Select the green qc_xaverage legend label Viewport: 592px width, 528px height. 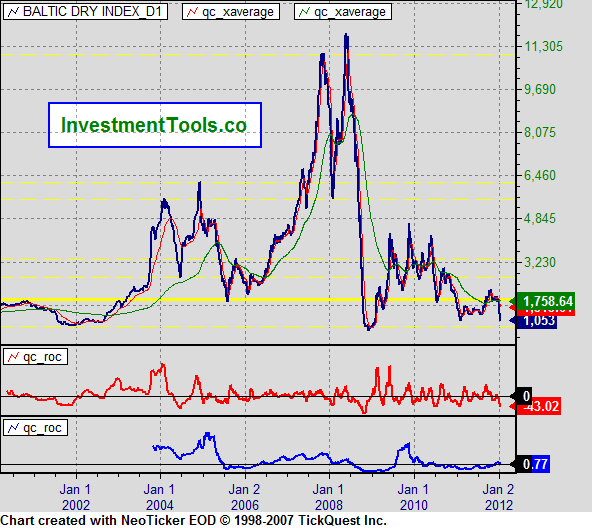350,12
